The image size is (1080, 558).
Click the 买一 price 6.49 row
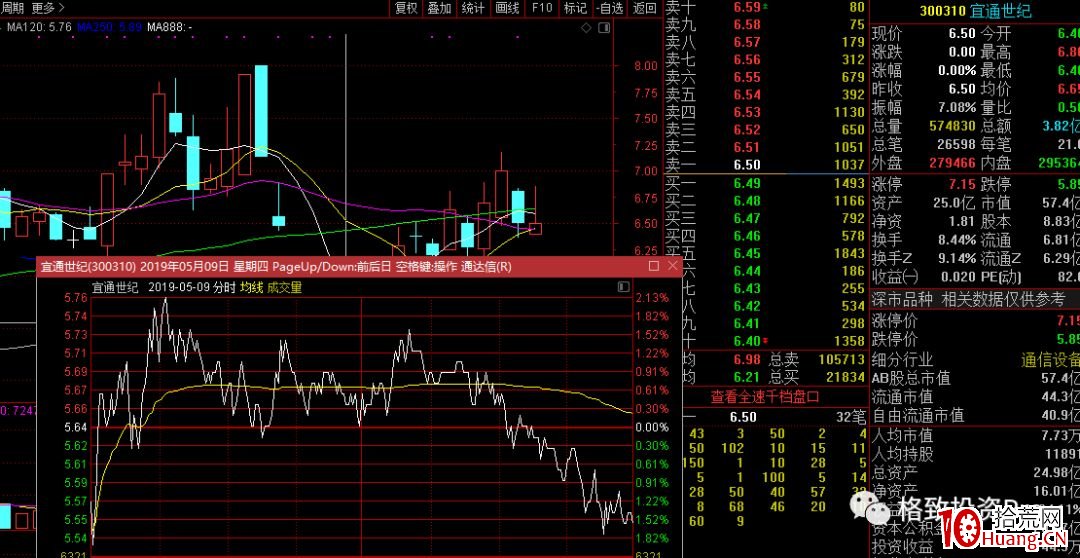tap(765, 183)
